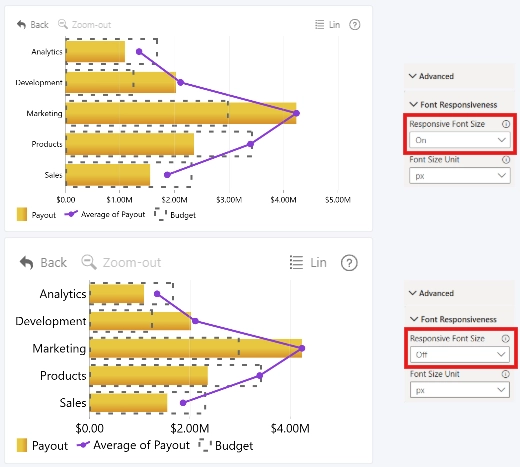520x467 pixels.
Task: Click Zoom-out magnifier icon in bottom chart
Action: (89, 262)
